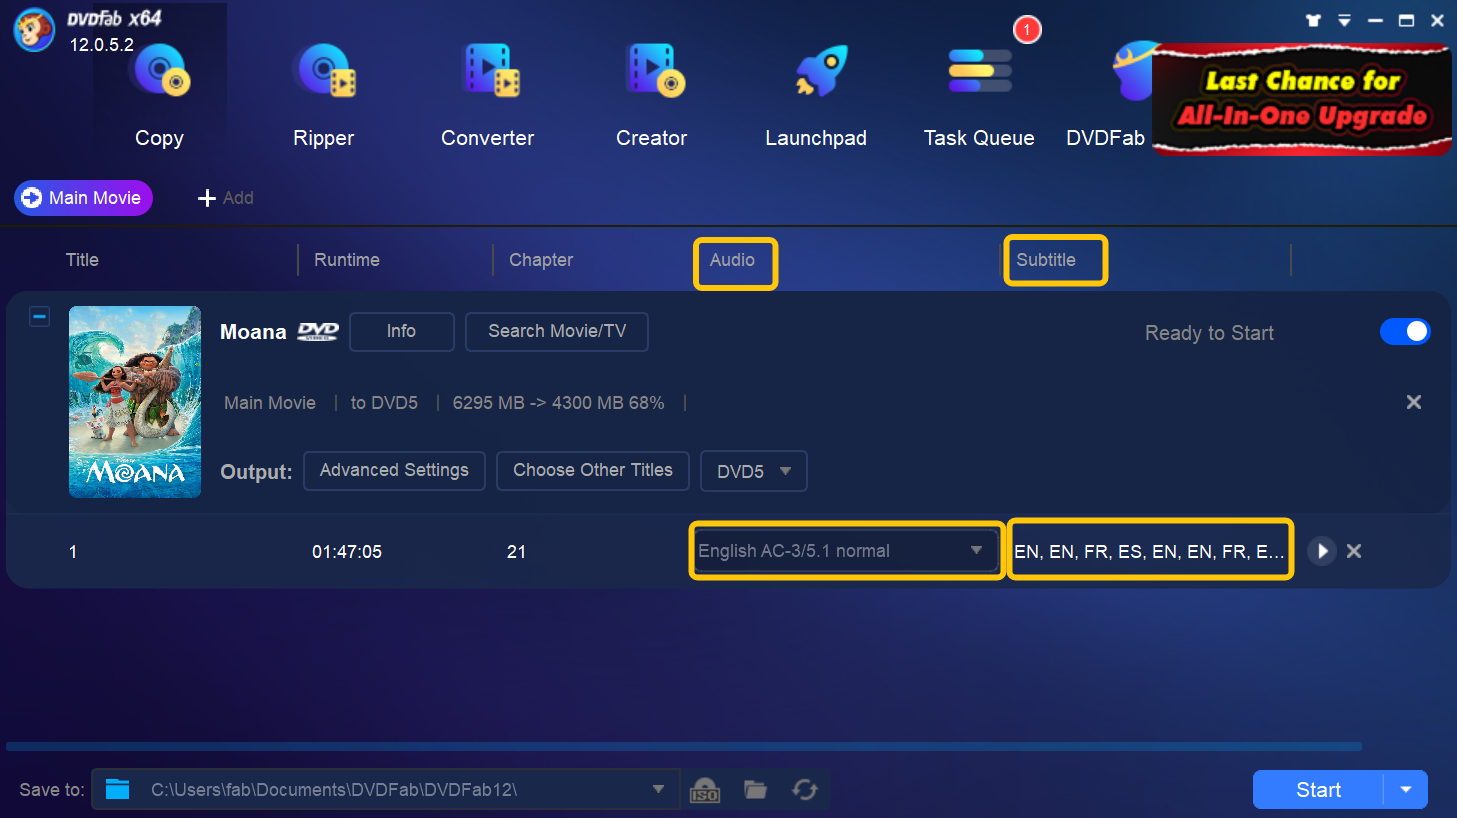The height and width of the screenshot is (818, 1457).
Task: Click the blue folder icon in the Save to field
Action: pyautogui.click(x=118, y=789)
